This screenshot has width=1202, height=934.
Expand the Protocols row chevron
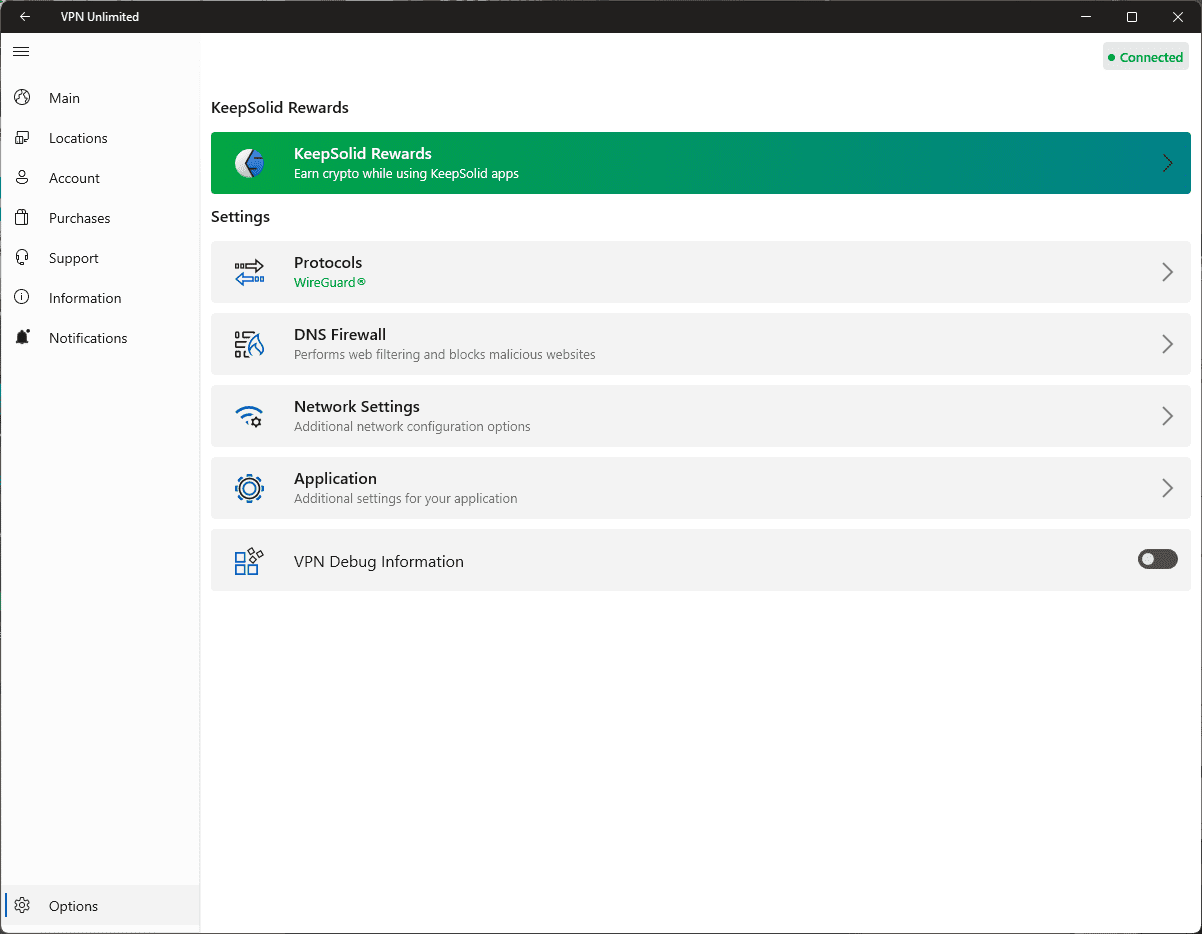[1167, 272]
